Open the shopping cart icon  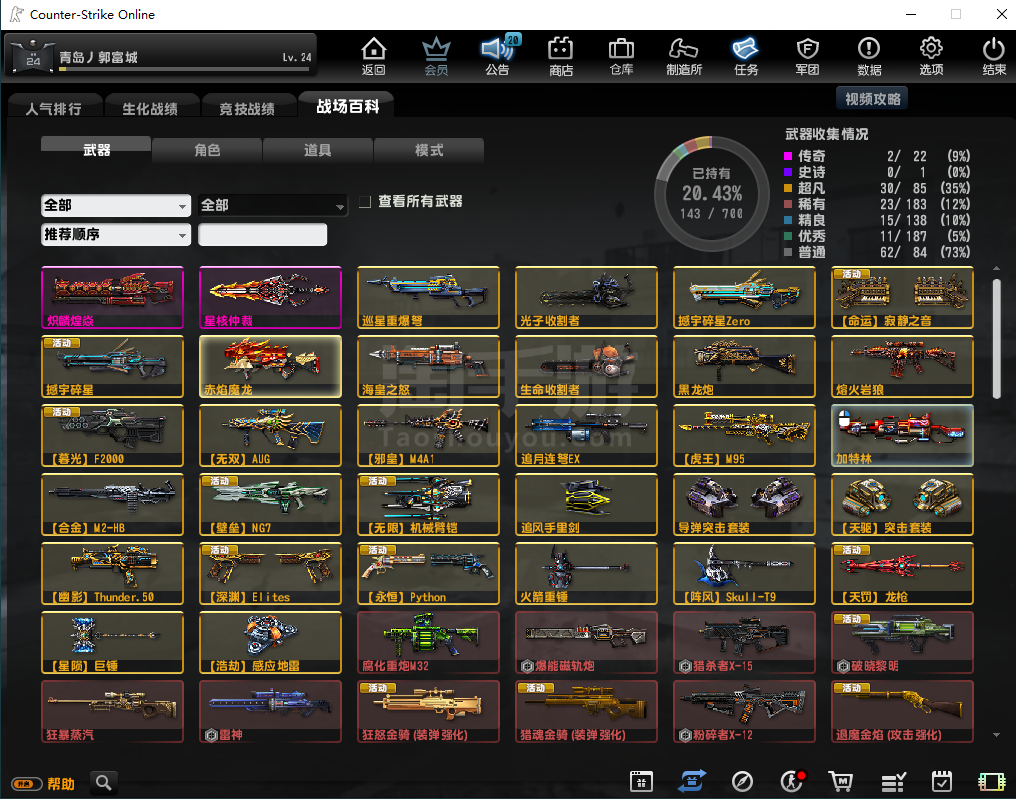click(x=841, y=782)
